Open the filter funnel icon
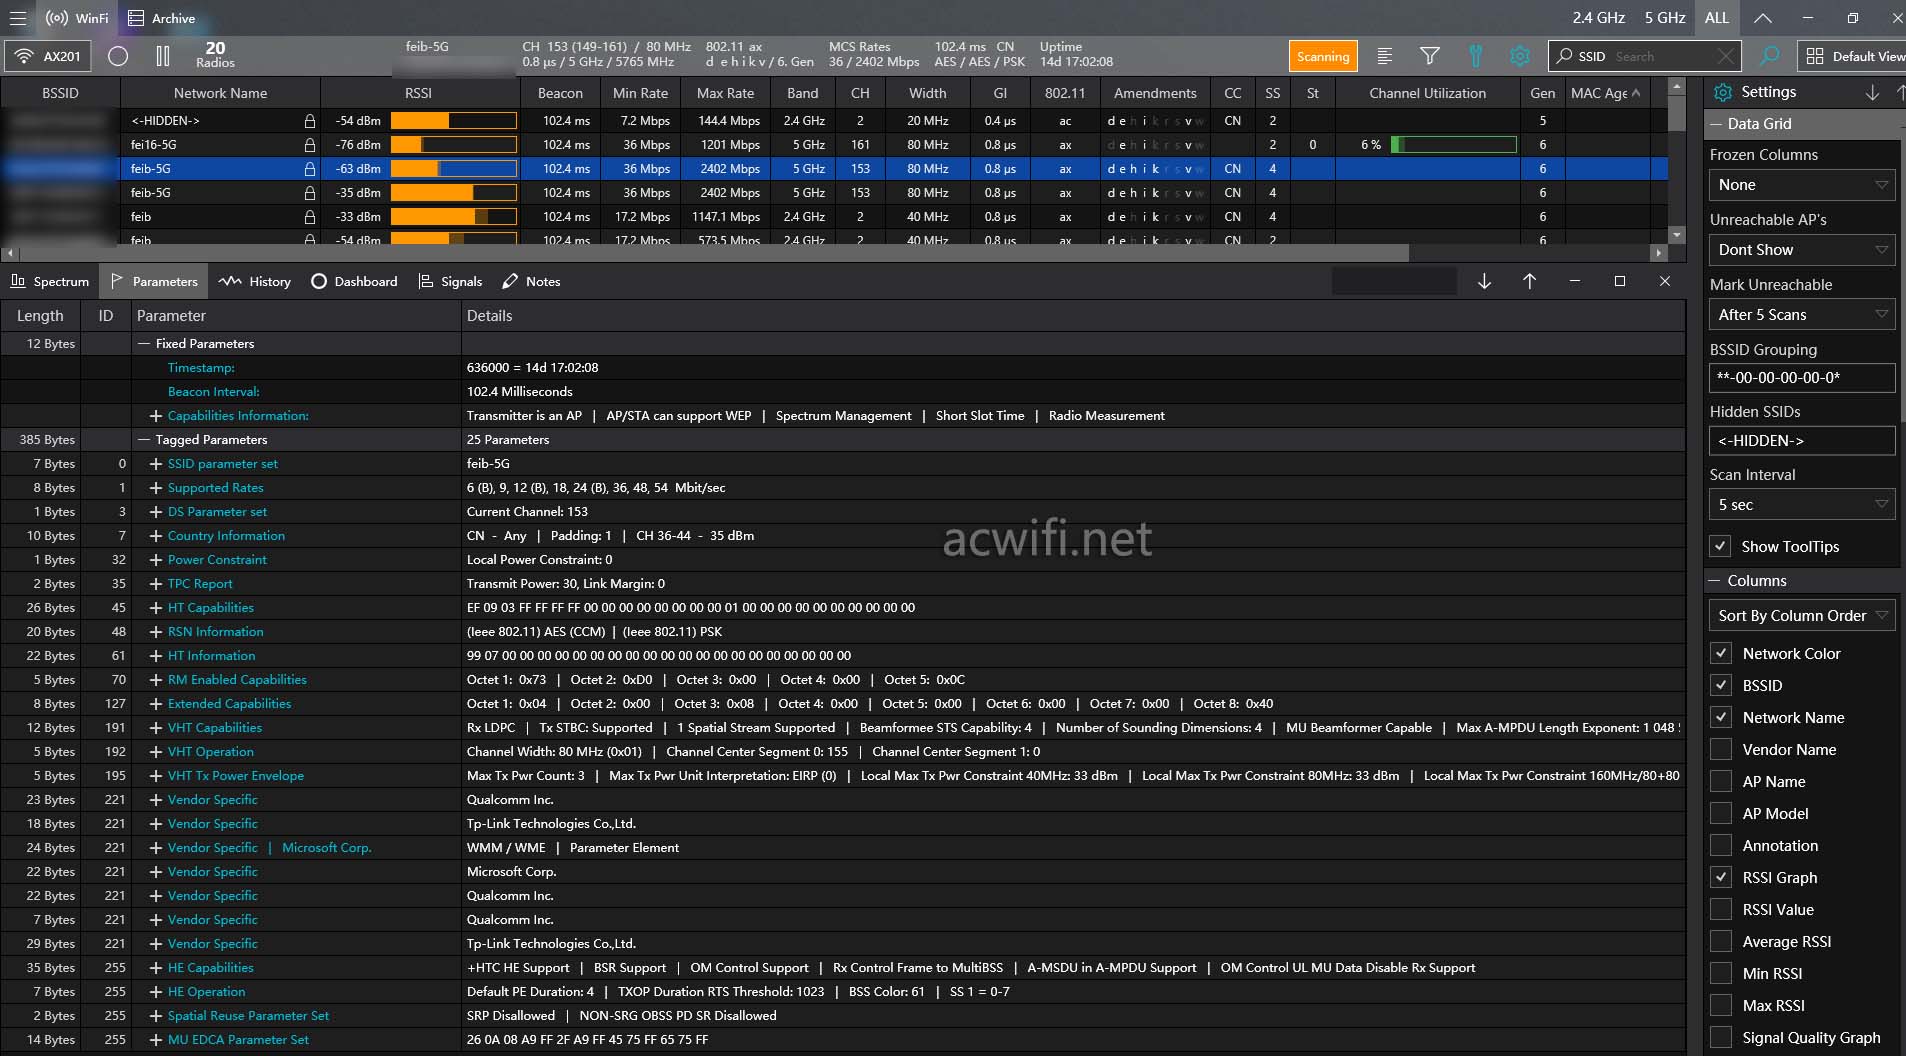The image size is (1906, 1056). coord(1430,56)
